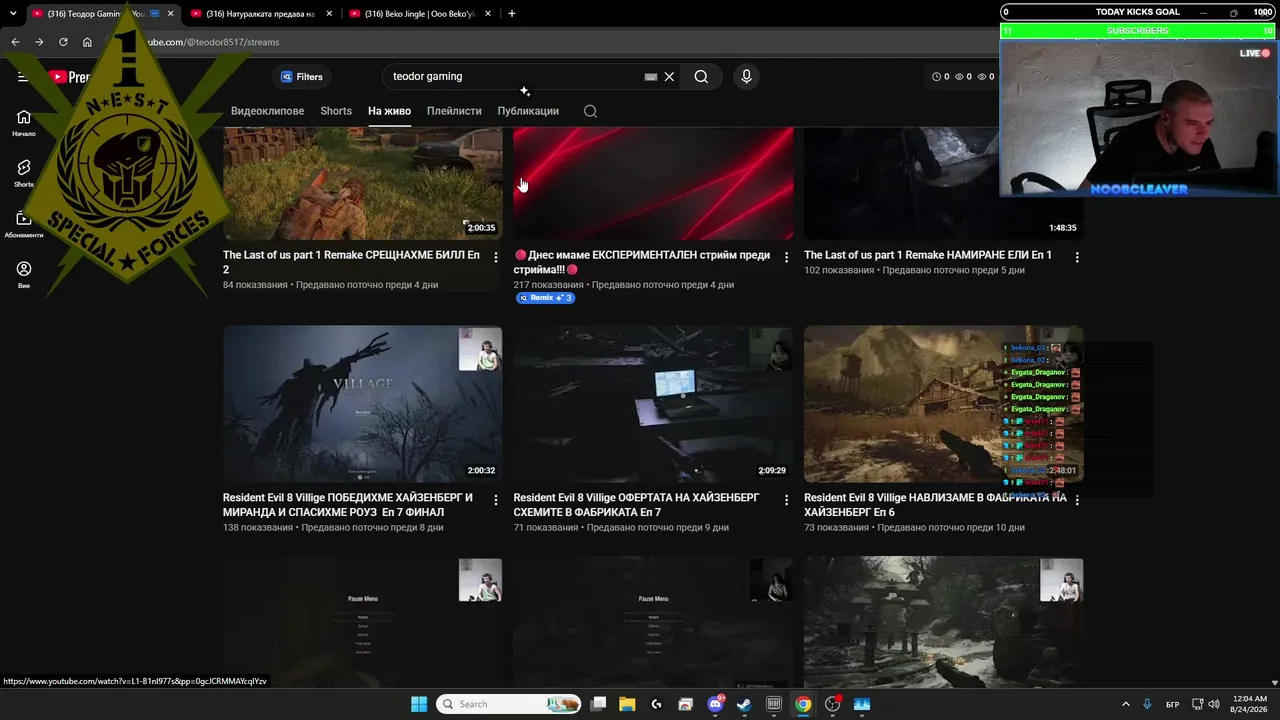Play the laptop scene thumbnail video
The image size is (1280, 720).
click(x=653, y=404)
